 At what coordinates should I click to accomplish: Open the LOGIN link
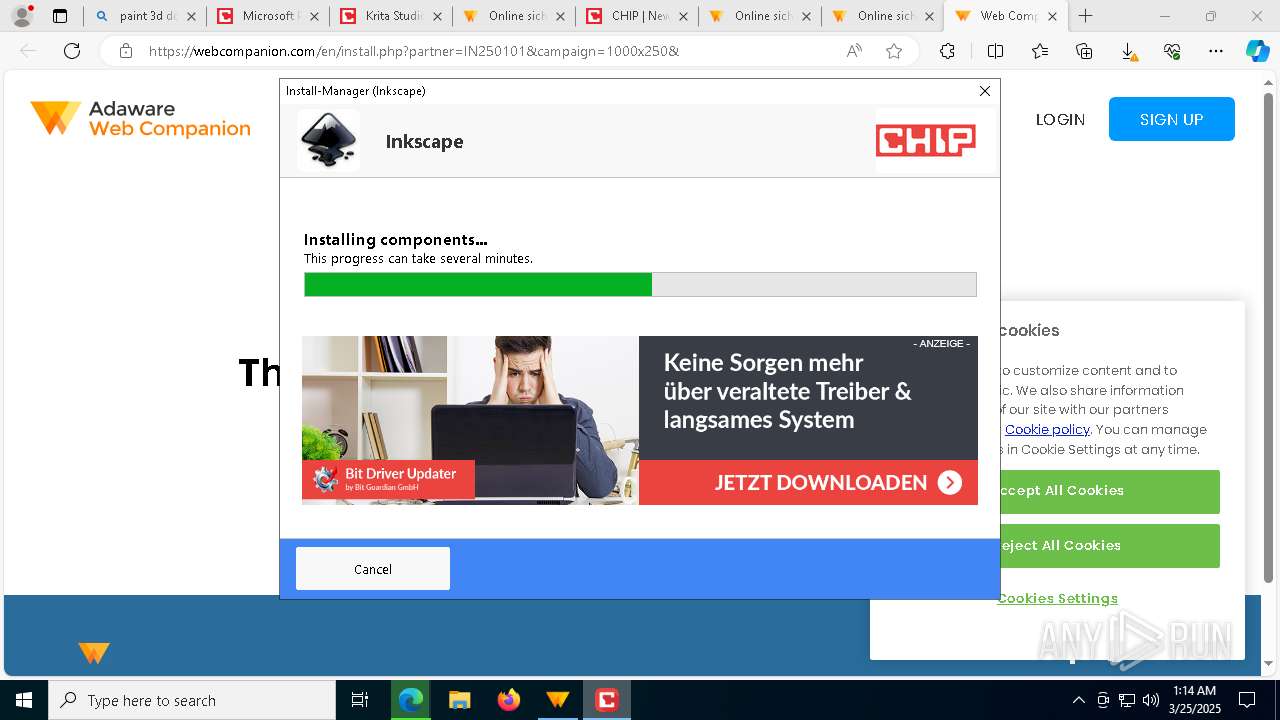click(1060, 119)
